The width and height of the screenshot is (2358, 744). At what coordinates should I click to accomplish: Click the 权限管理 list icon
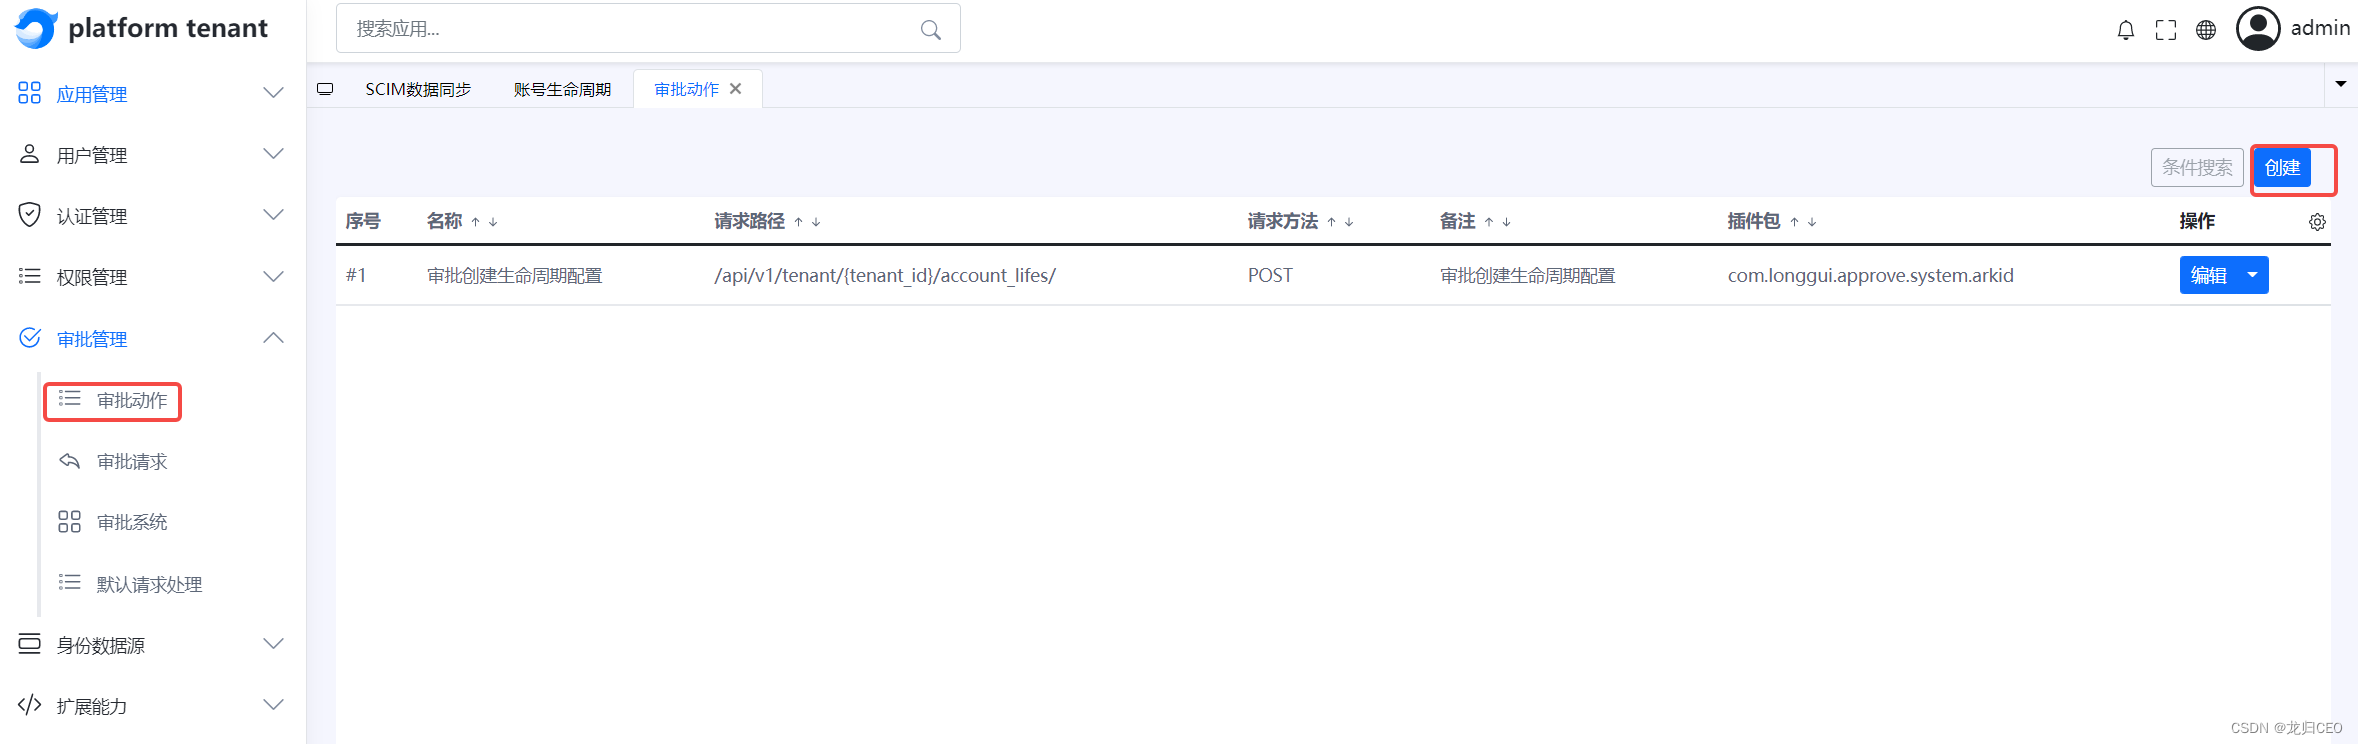point(30,276)
